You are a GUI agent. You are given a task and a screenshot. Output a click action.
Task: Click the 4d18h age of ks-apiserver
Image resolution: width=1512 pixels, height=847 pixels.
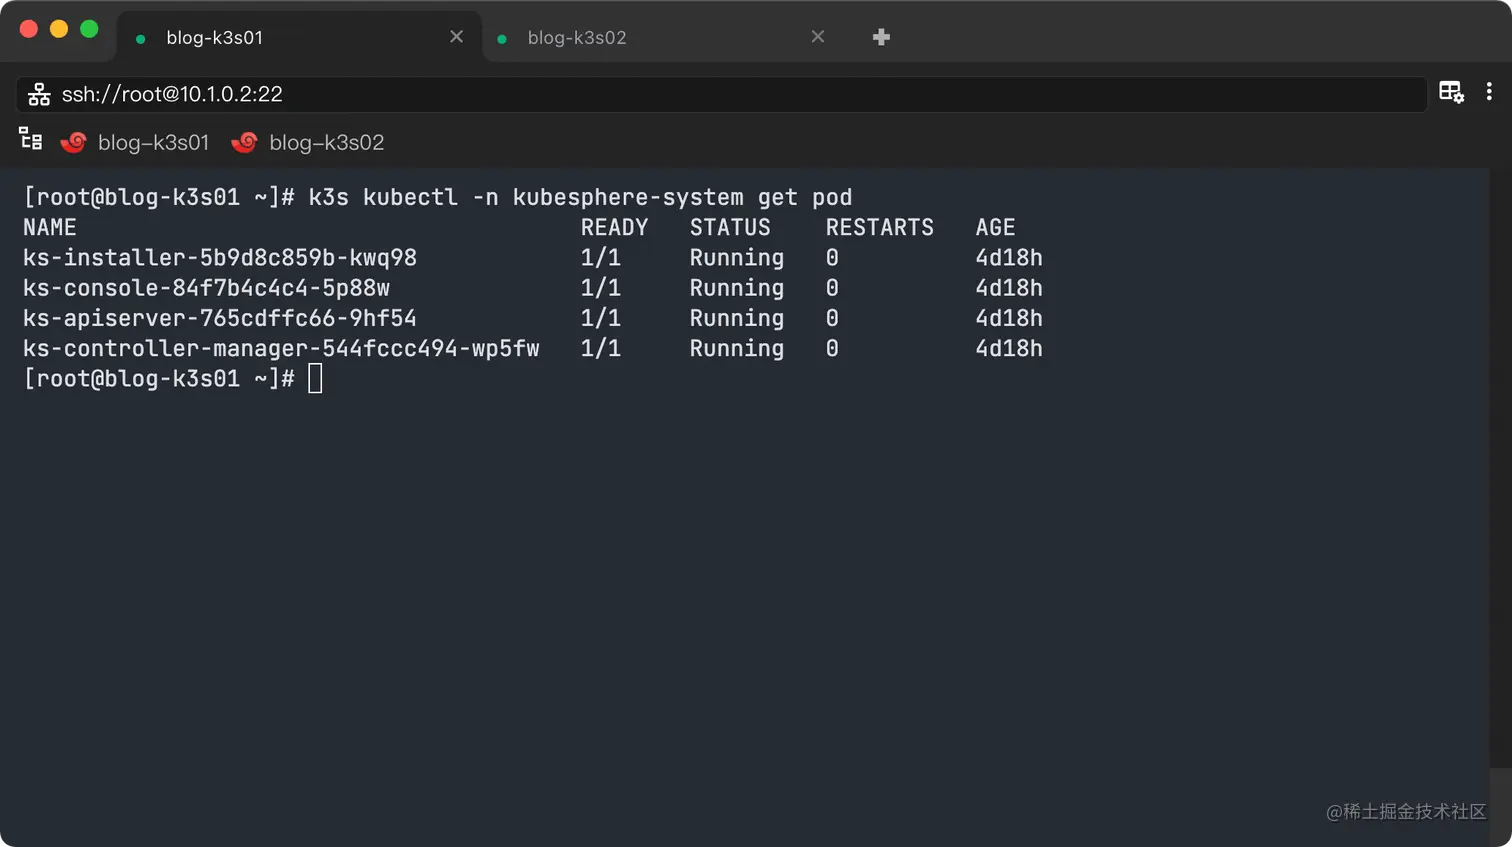point(1009,318)
